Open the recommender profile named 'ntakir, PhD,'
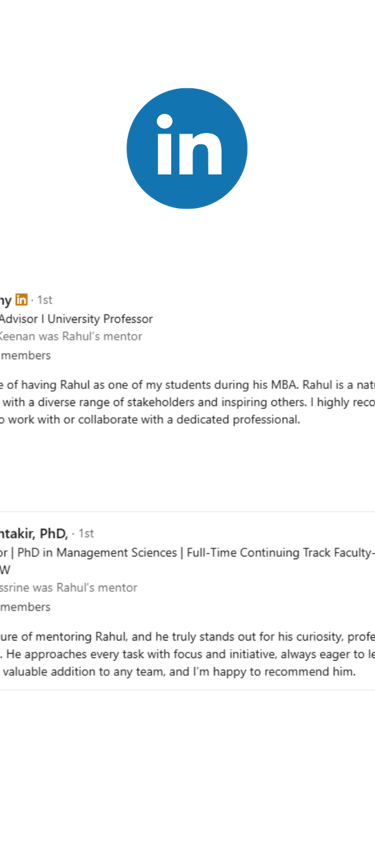The image size is (375, 851). click(34, 534)
